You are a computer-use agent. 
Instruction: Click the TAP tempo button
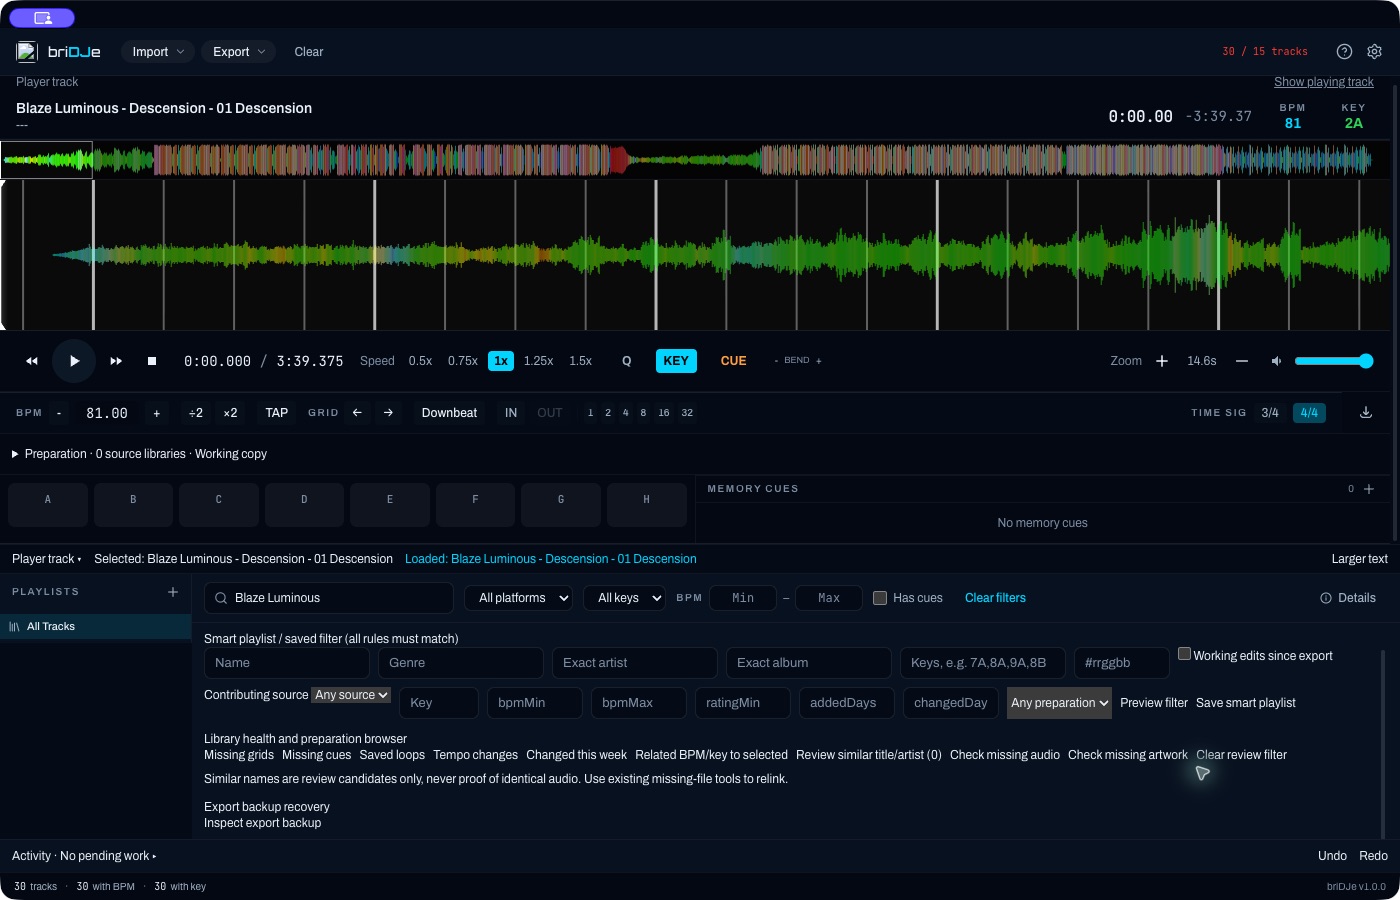coord(277,413)
